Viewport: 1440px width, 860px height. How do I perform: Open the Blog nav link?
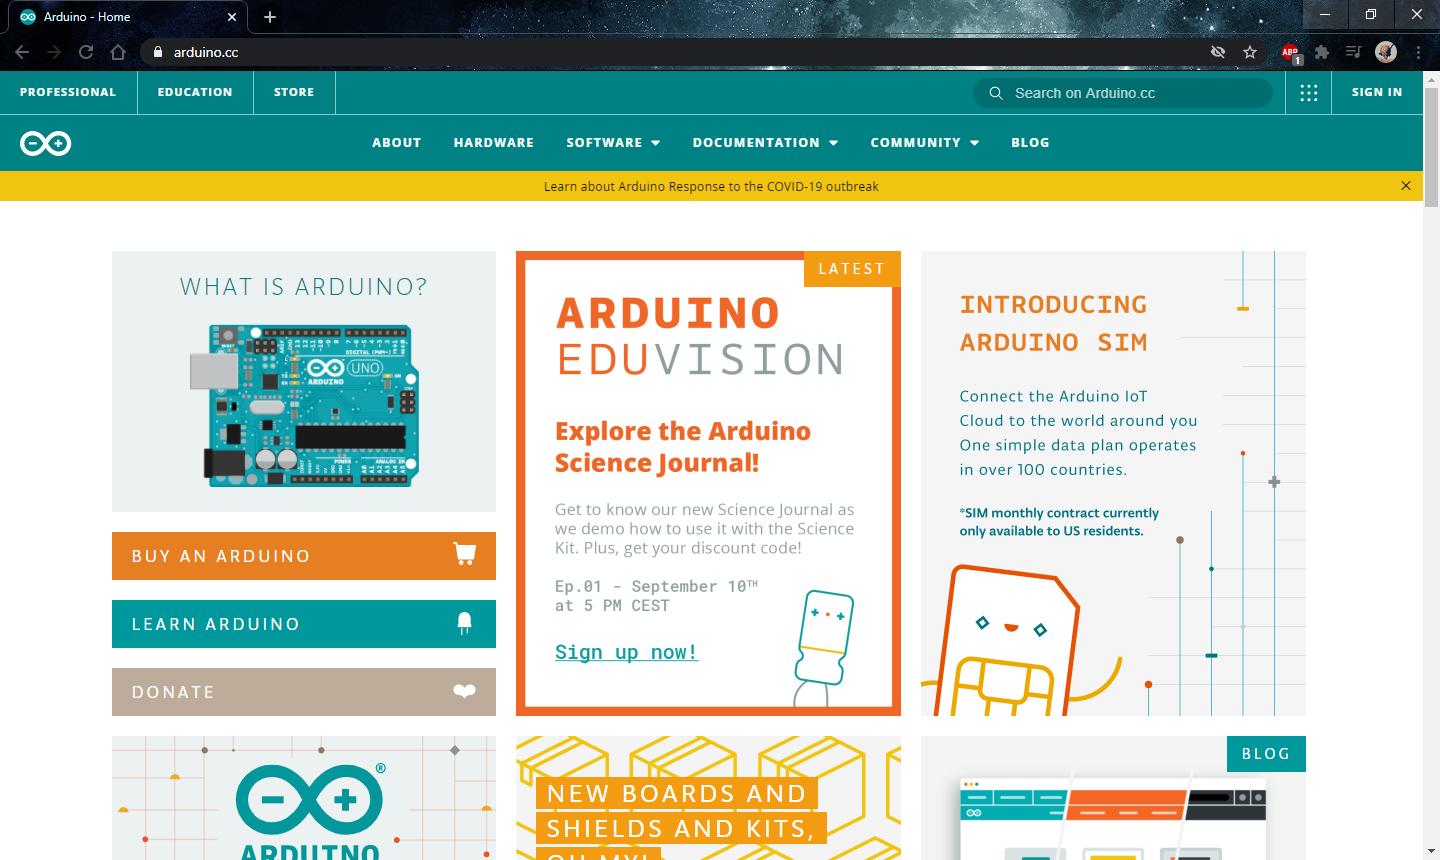pyautogui.click(x=1030, y=143)
